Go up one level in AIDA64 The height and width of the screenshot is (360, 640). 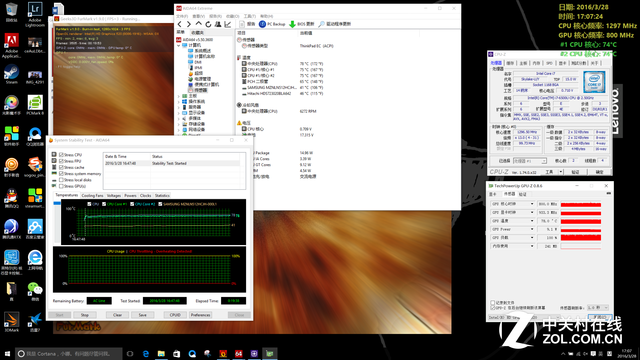click(198, 24)
